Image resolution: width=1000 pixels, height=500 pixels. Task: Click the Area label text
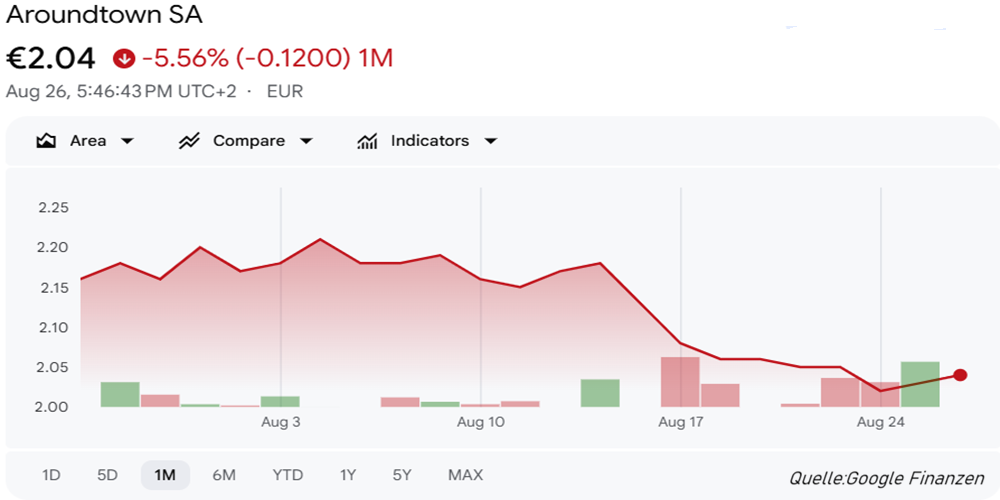(x=88, y=141)
